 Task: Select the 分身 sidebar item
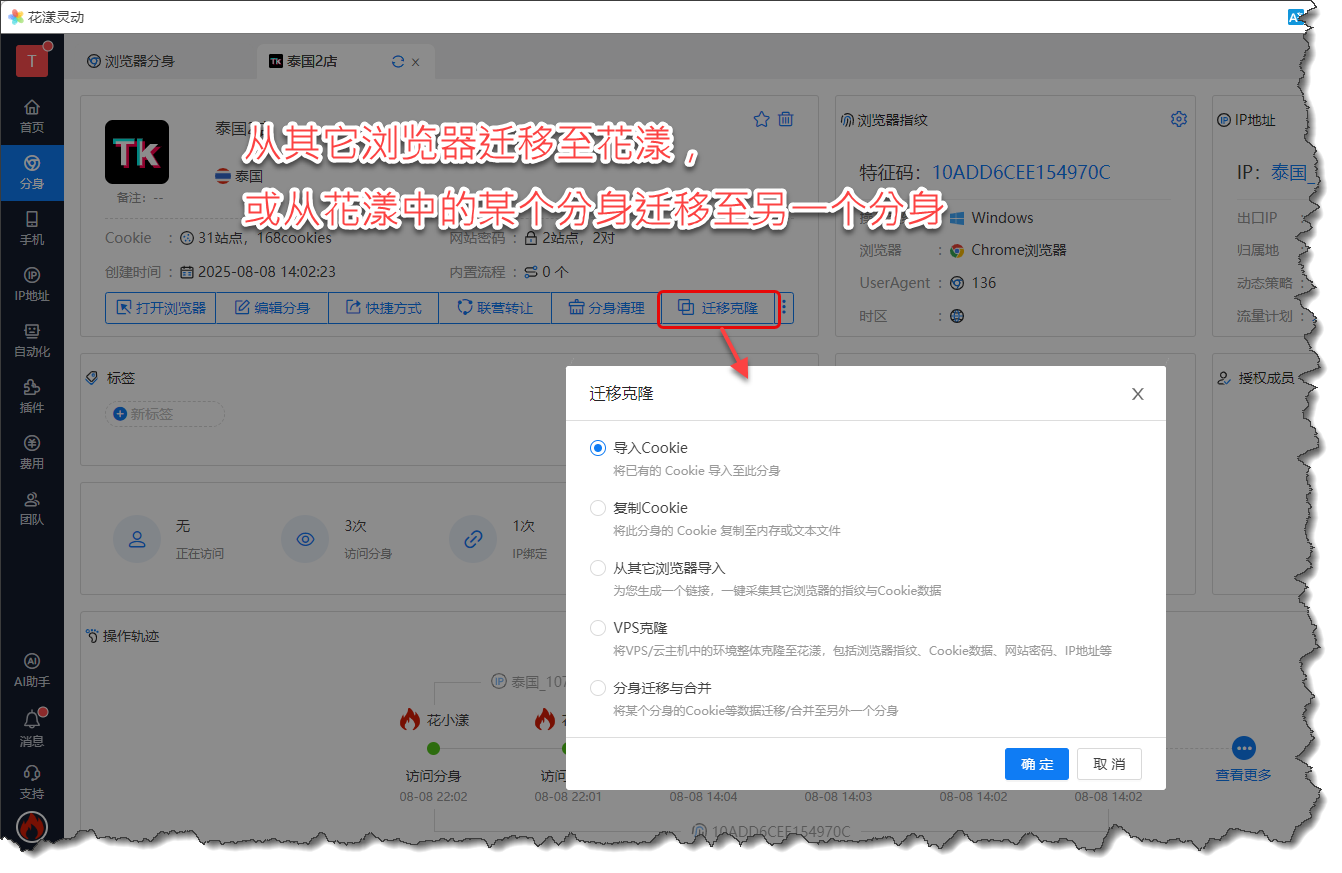[32, 172]
